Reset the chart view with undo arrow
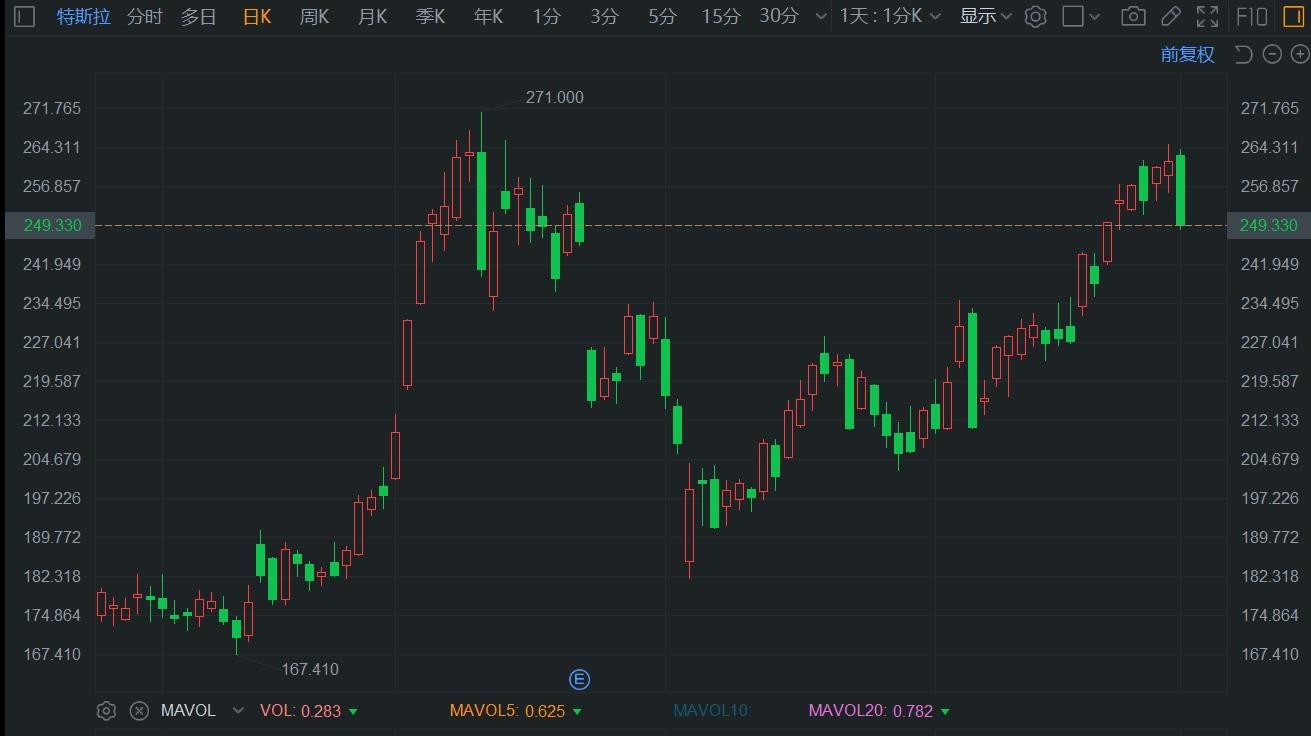Image resolution: width=1311 pixels, height=736 pixels. click(1244, 54)
